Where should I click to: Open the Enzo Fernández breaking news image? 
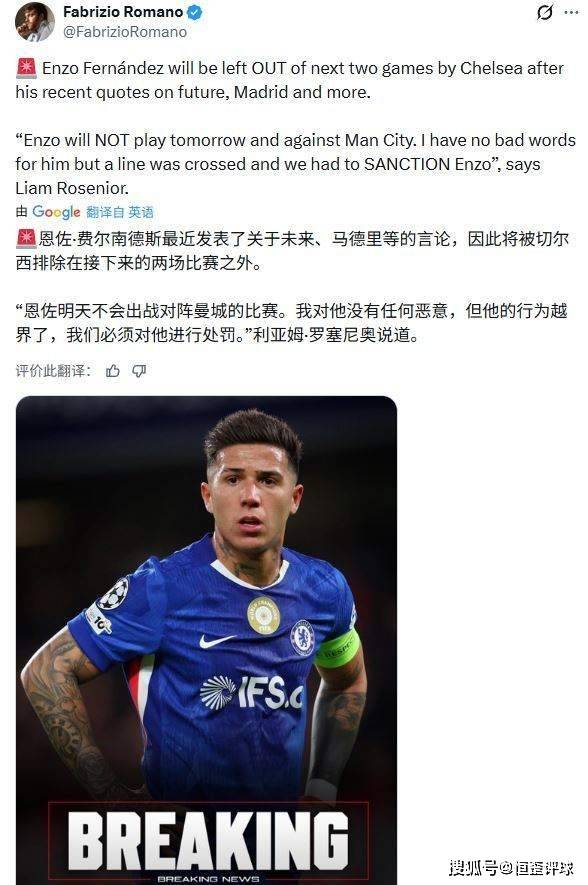(x=207, y=640)
